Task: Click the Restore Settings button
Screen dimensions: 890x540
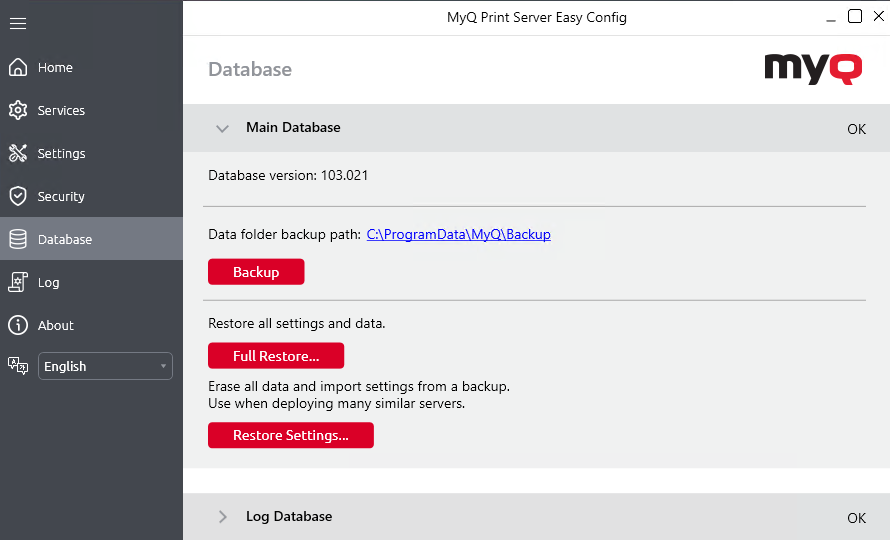Action: (x=291, y=435)
